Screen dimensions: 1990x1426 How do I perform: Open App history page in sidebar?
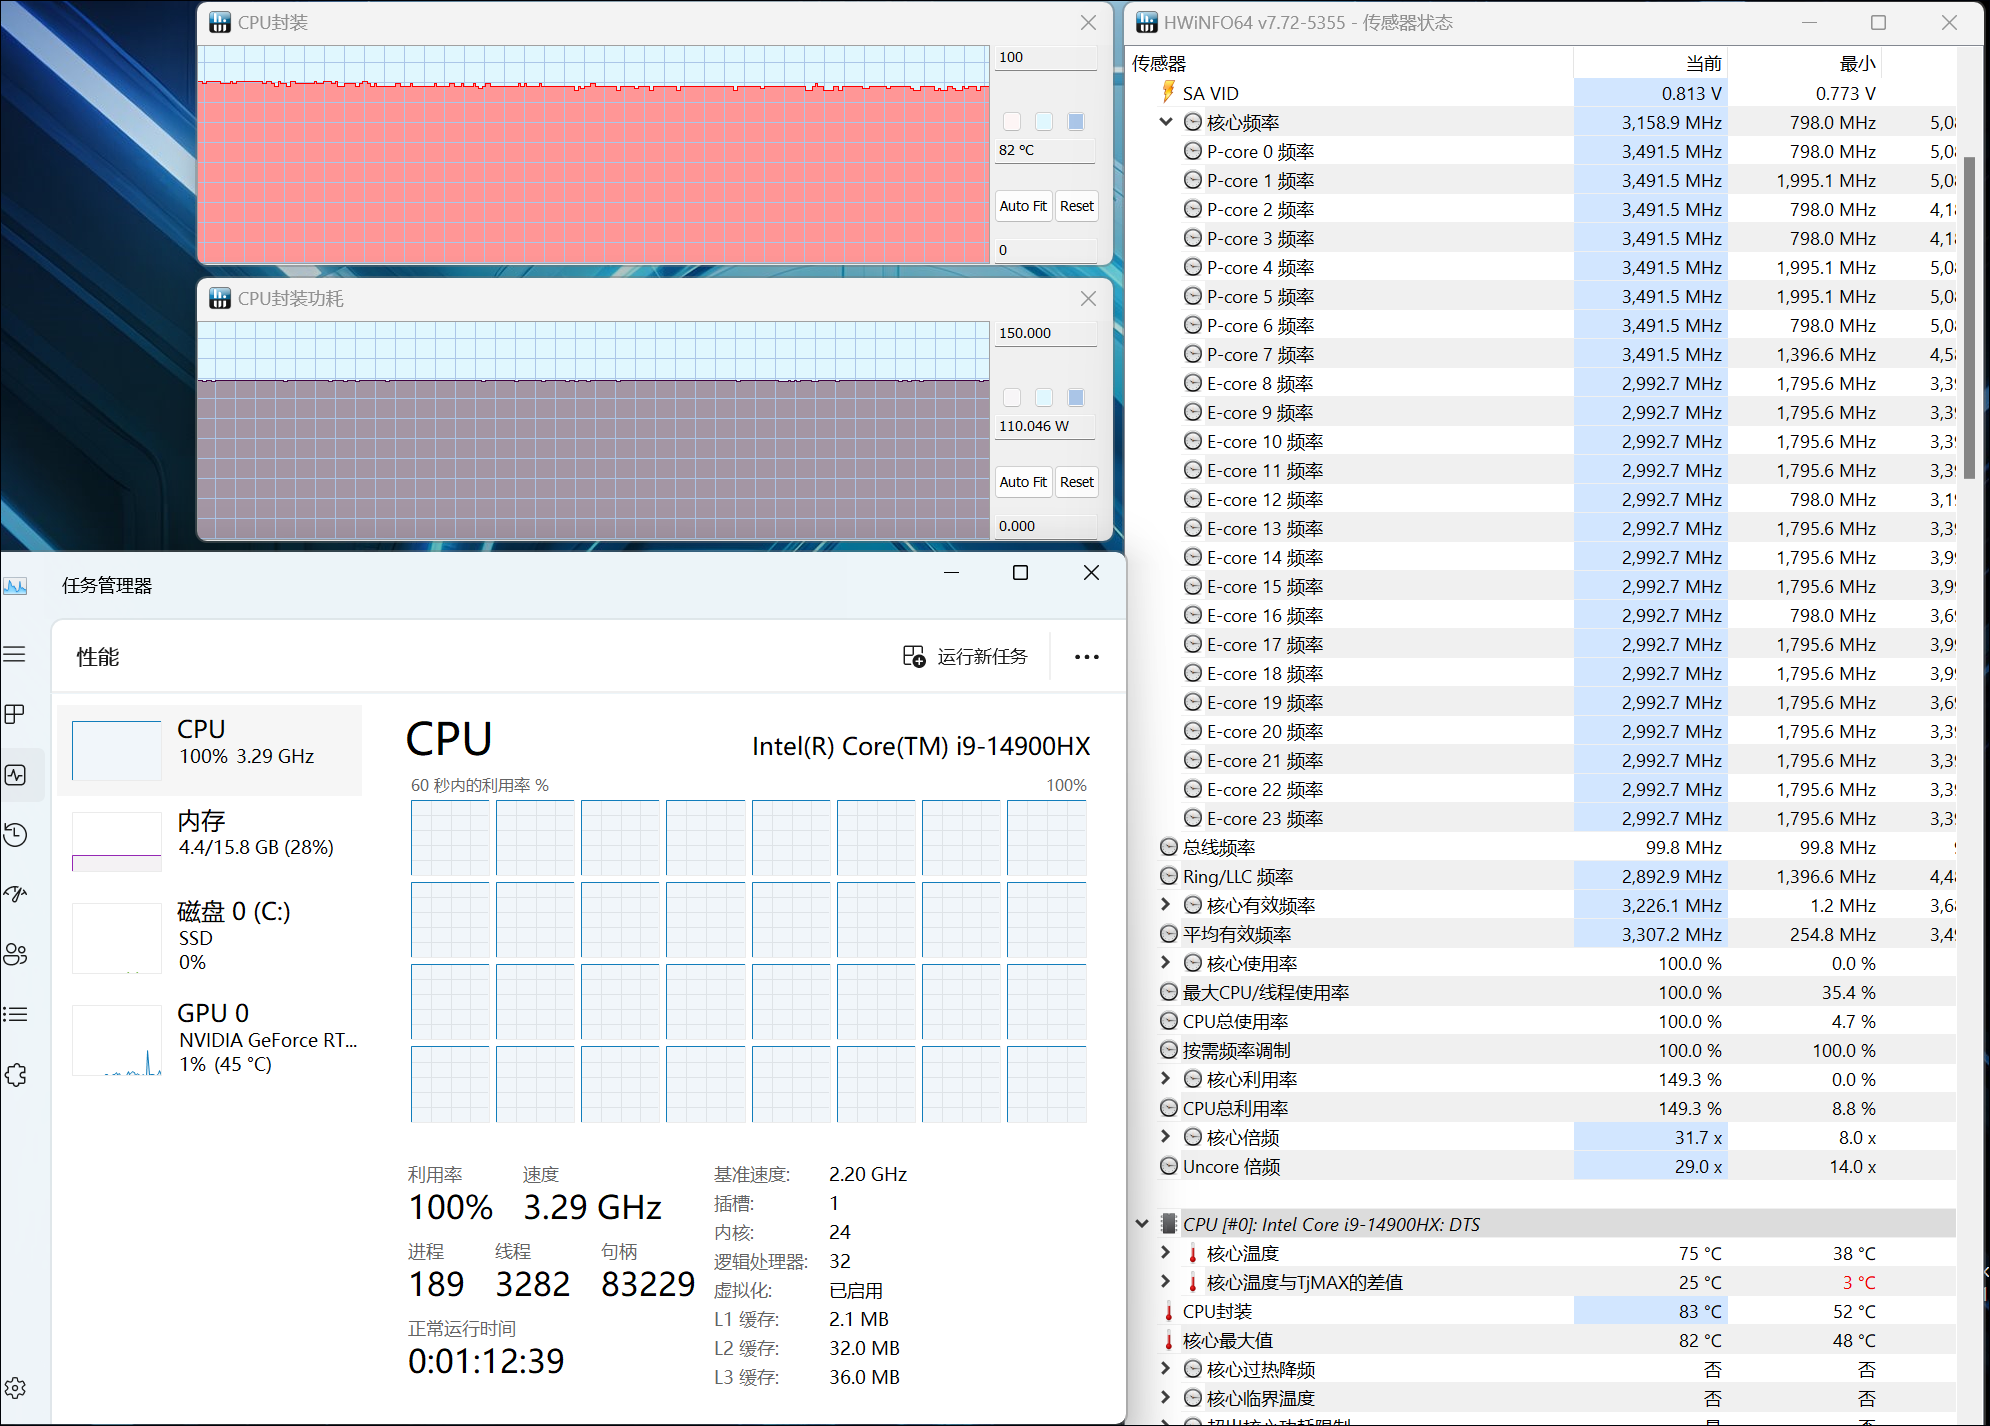pos(15,835)
